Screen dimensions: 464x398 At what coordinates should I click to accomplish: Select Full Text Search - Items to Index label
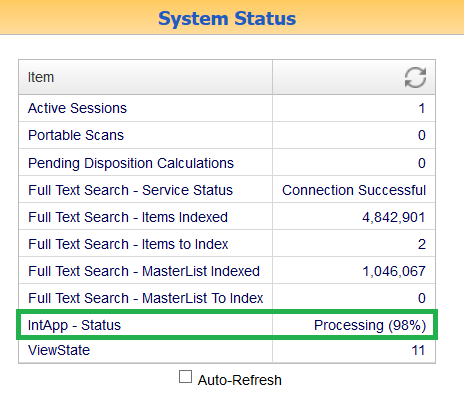point(128,244)
